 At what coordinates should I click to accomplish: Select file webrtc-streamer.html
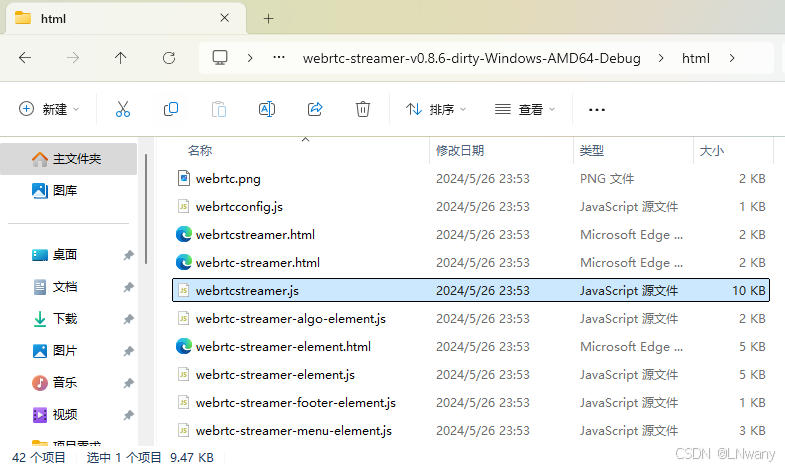point(471,262)
